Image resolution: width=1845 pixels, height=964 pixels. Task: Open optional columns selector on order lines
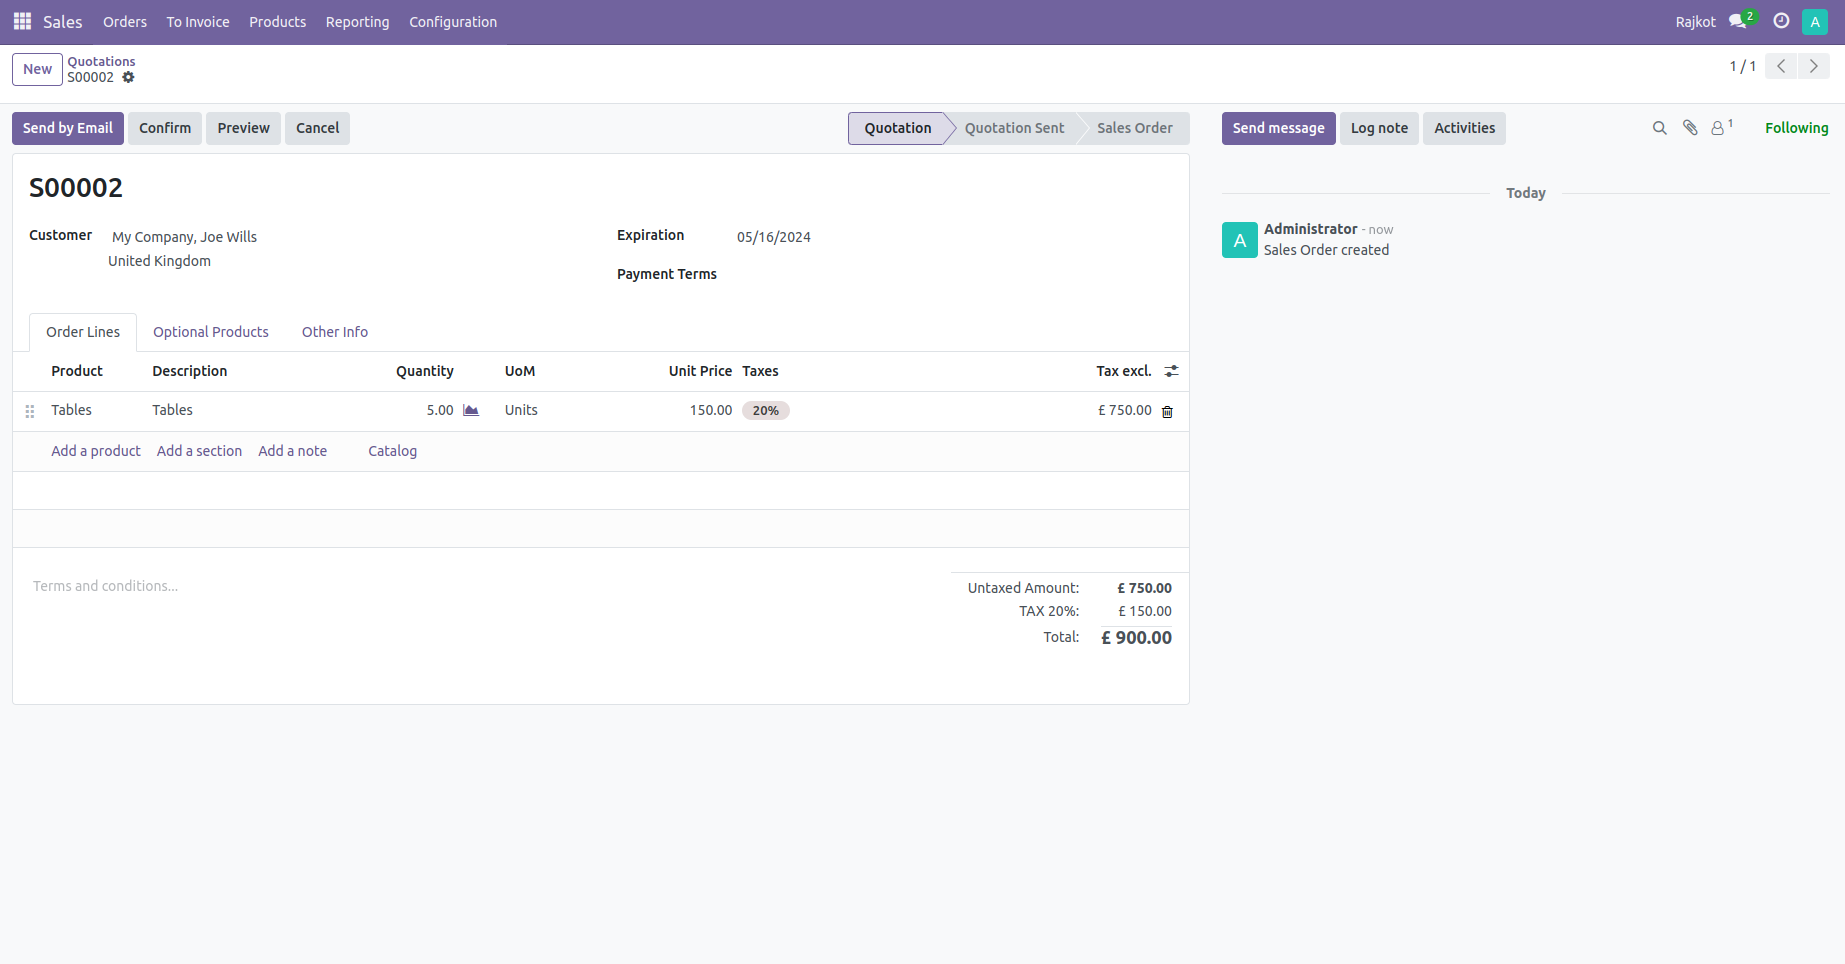(1171, 371)
